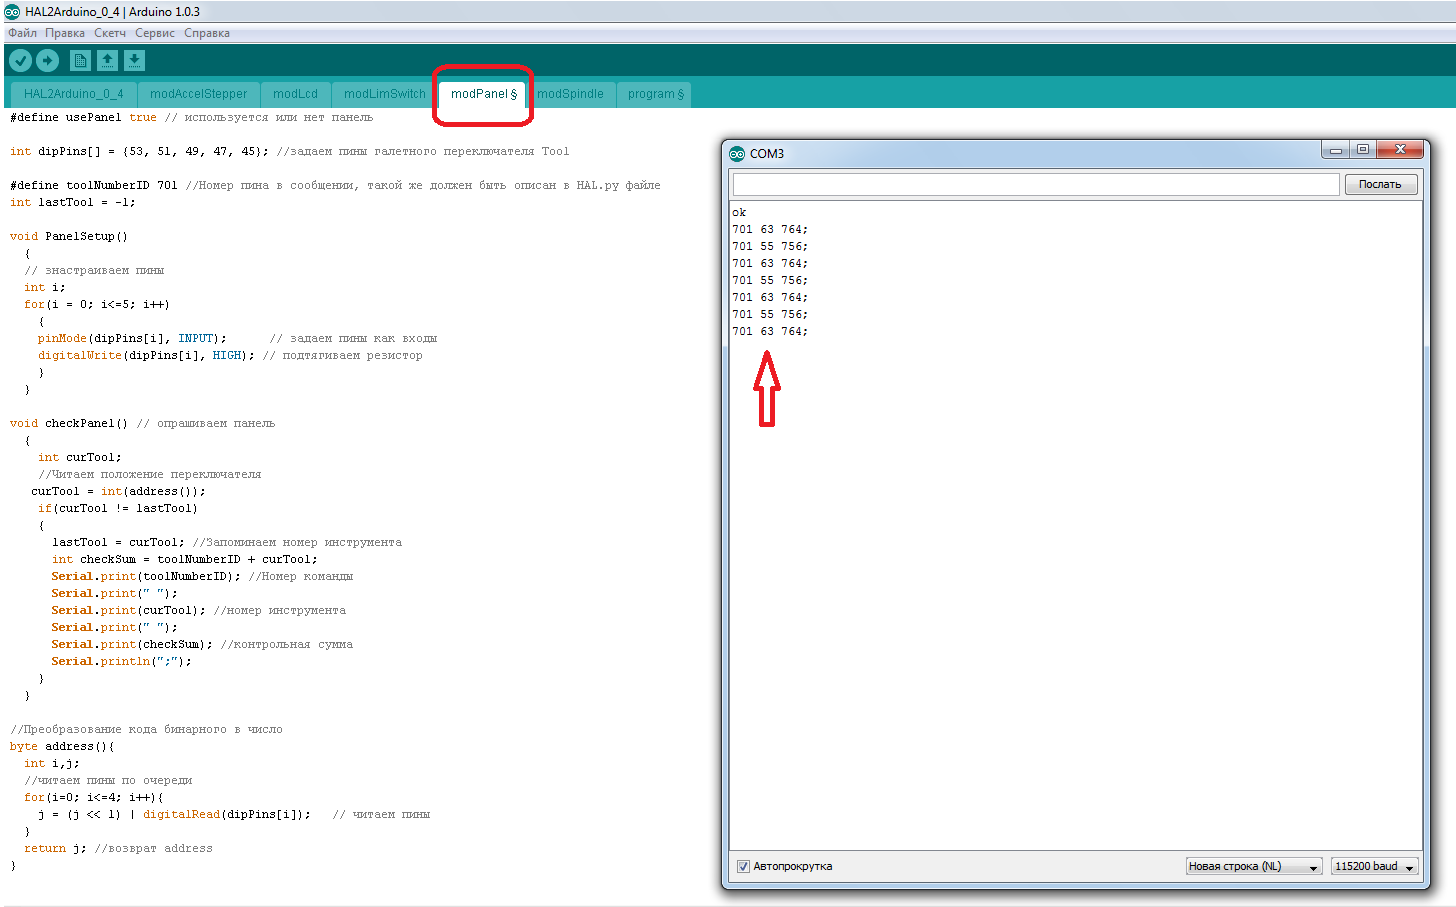Click the '#define usePanel true' code line
The width and height of the screenshot is (1456, 907).
[x=191, y=117]
